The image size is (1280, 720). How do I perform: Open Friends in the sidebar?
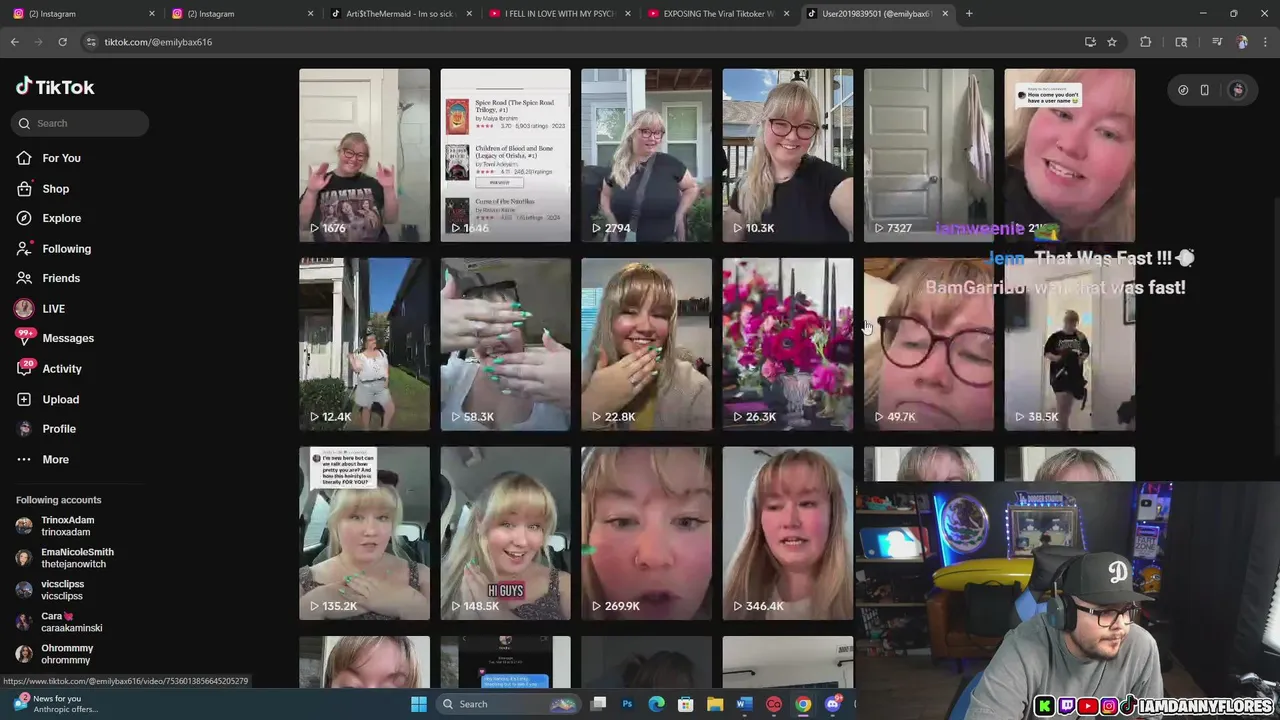[48, 278]
